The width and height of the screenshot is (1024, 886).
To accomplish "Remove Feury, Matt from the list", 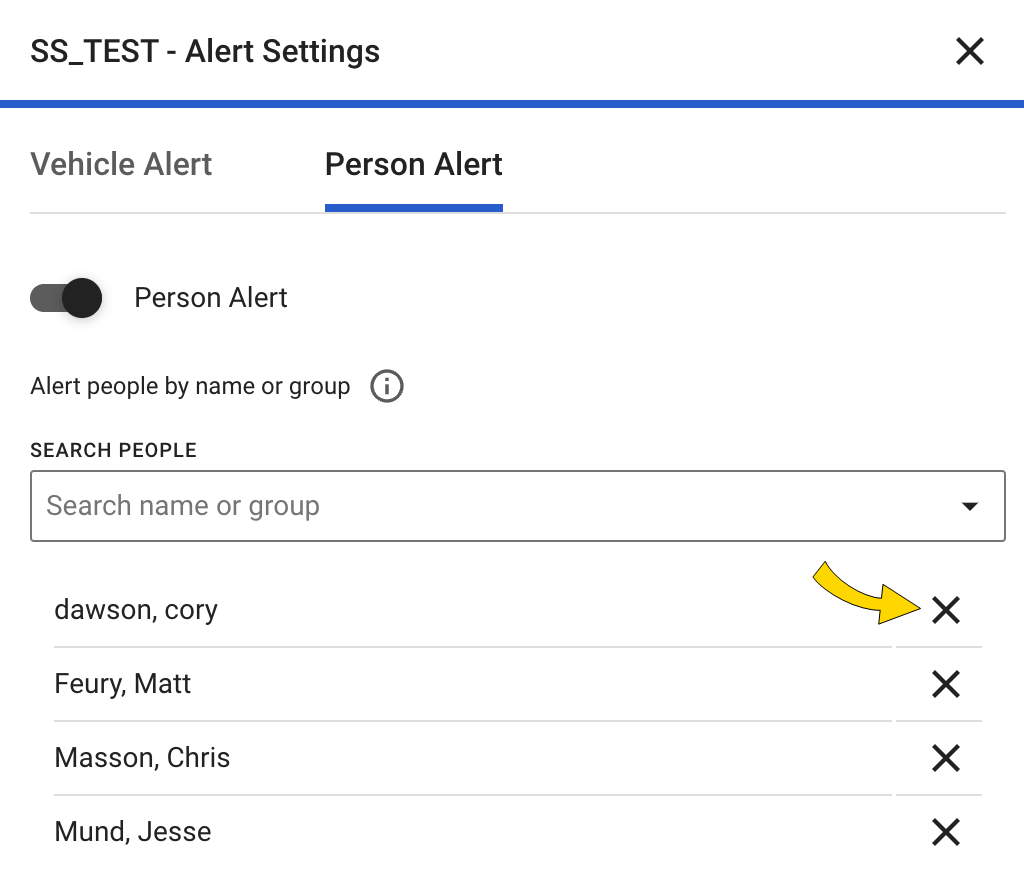I will click(x=945, y=684).
